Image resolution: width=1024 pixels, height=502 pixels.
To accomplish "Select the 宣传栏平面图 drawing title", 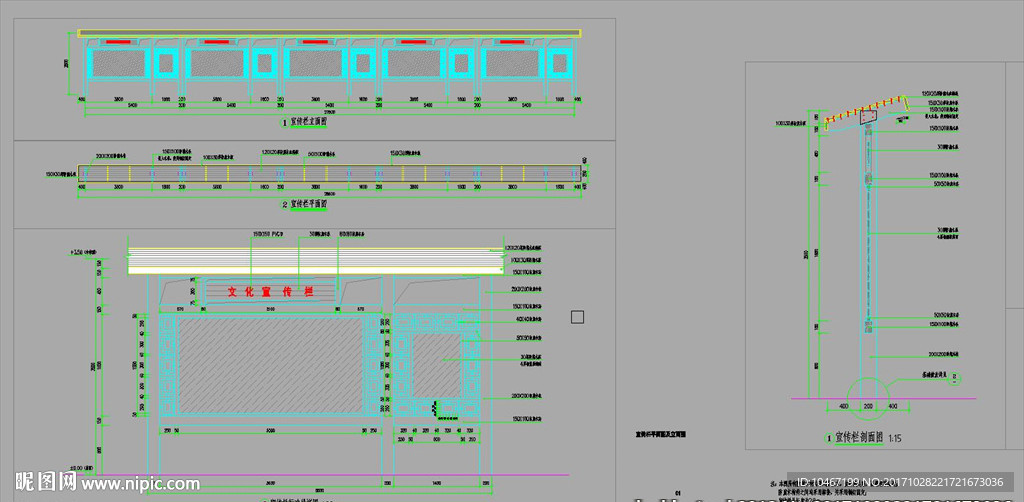I will 309,204.
